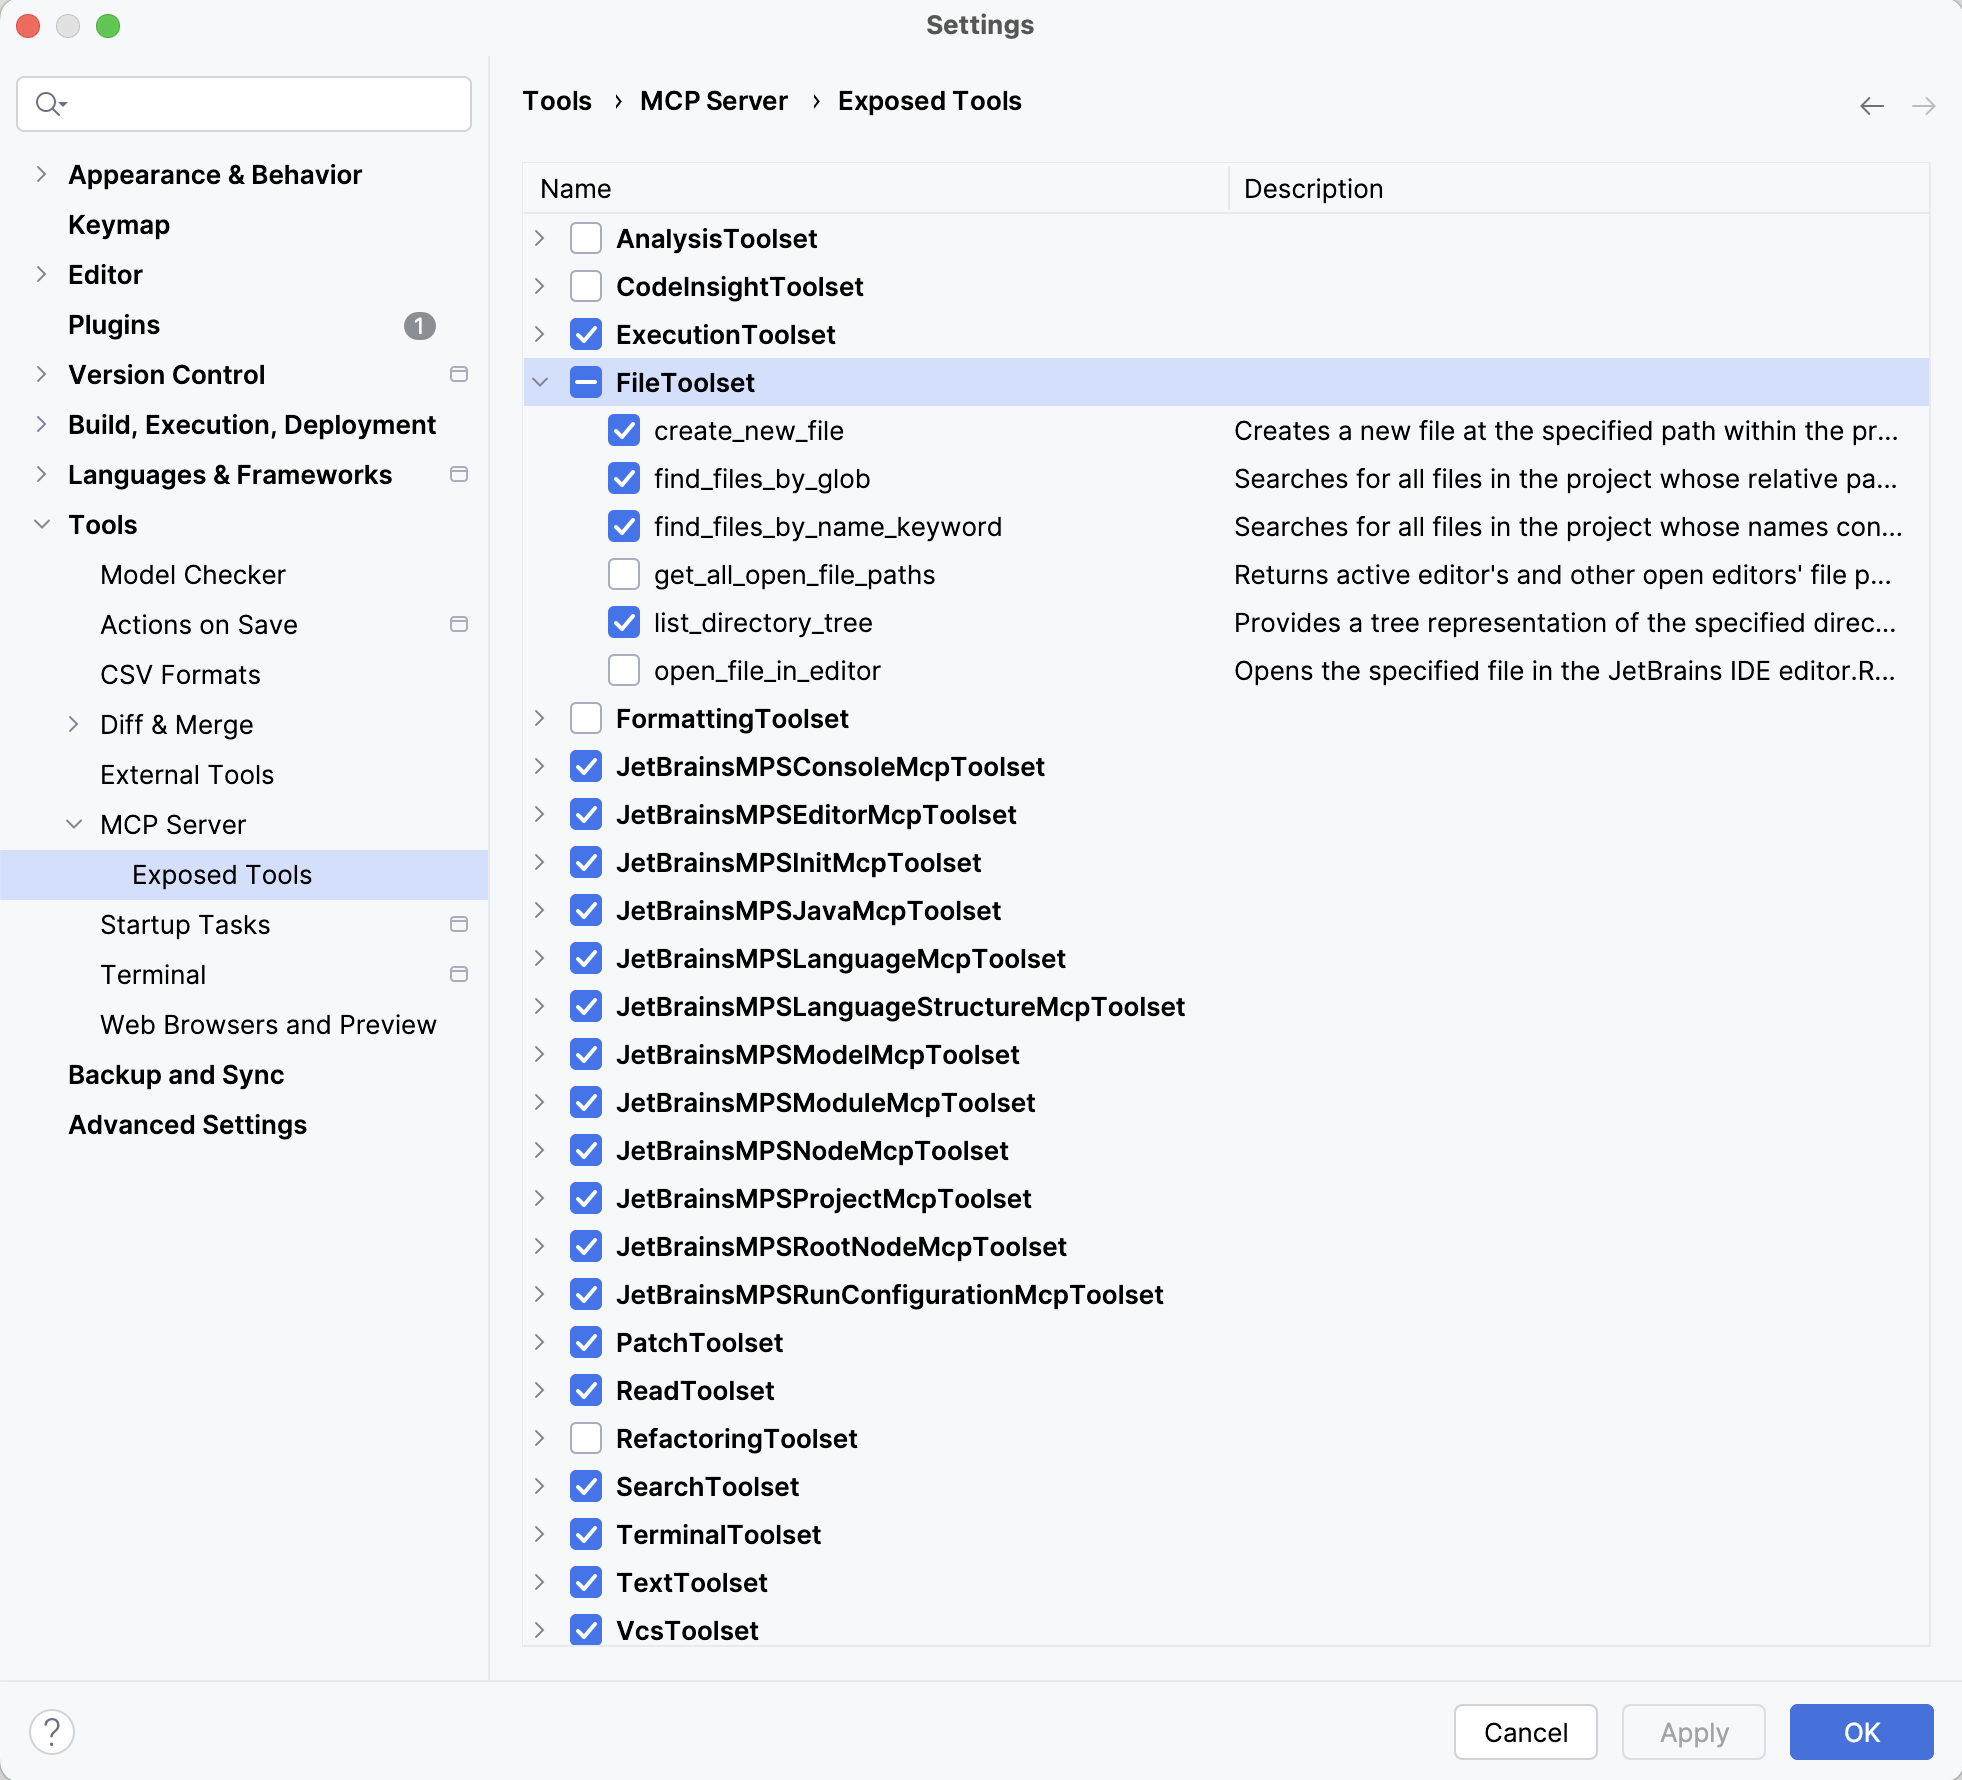Enable the CodeInsightToolset checkbox
This screenshot has height=1780, width=1962.
click(x=586, y=287)
